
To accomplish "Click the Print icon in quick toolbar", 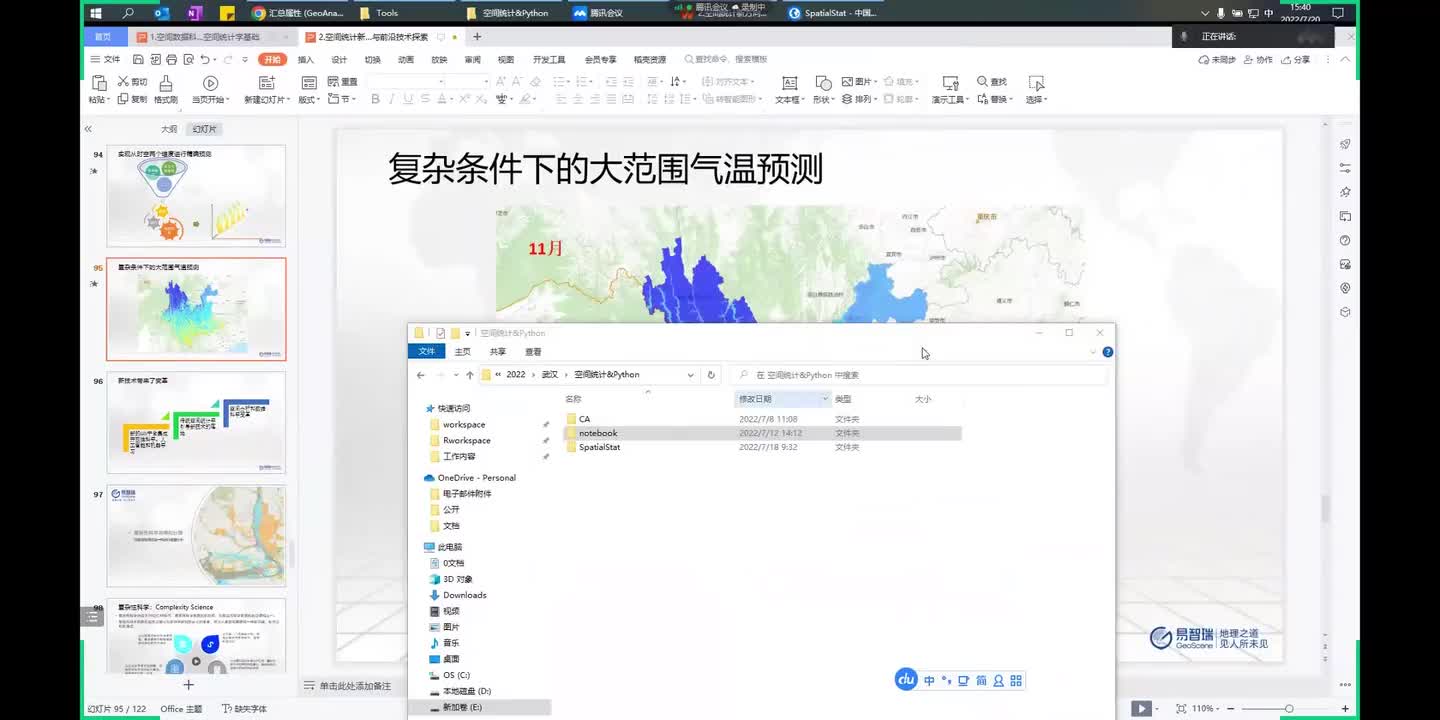I will click(x=171, y=60).
